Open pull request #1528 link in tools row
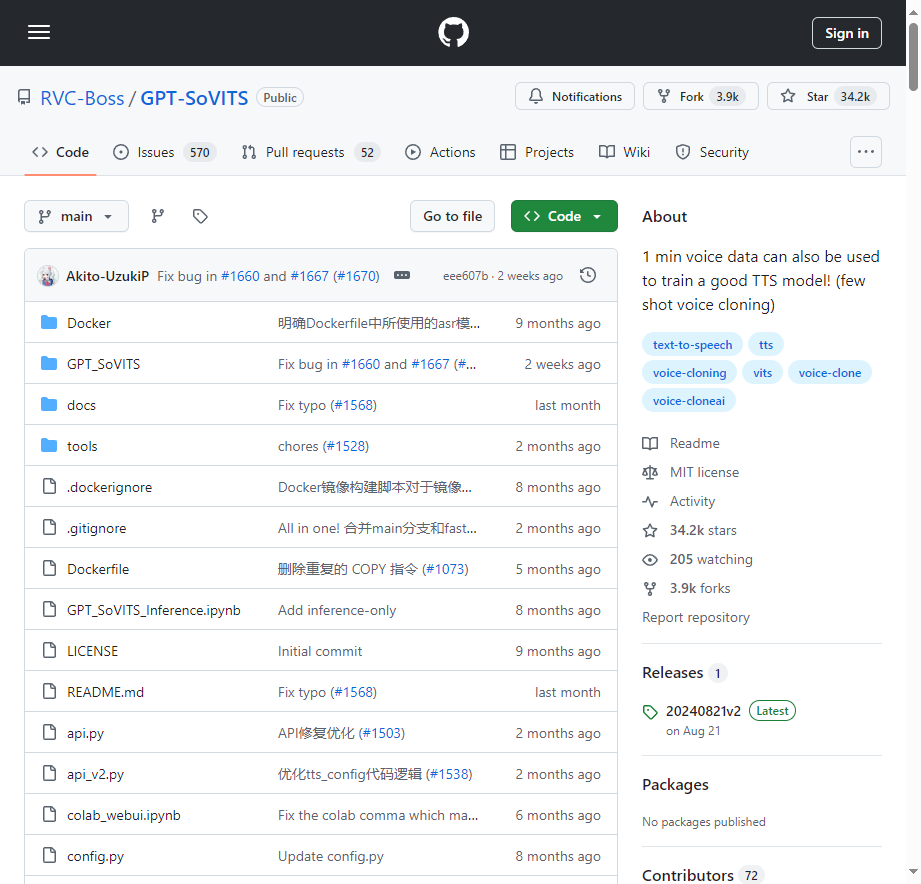The height and width of the screenshot is (884, 921). (345, 446)
